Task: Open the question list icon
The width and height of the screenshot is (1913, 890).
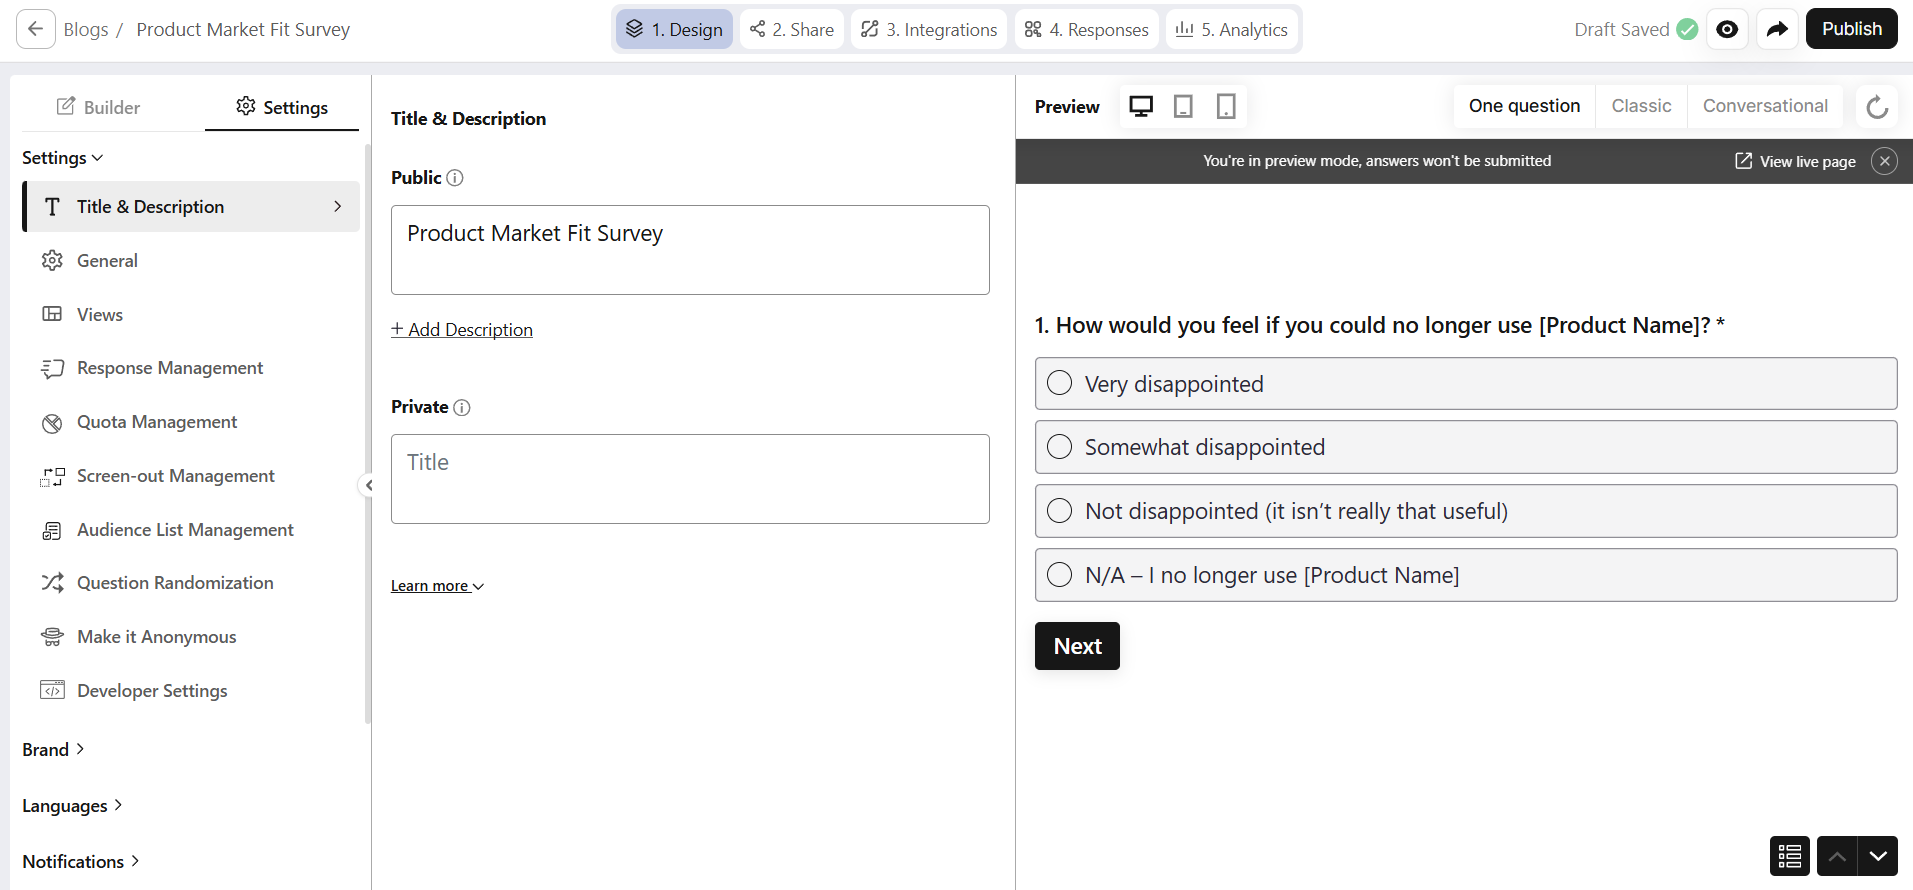Action: point(1790,856)
